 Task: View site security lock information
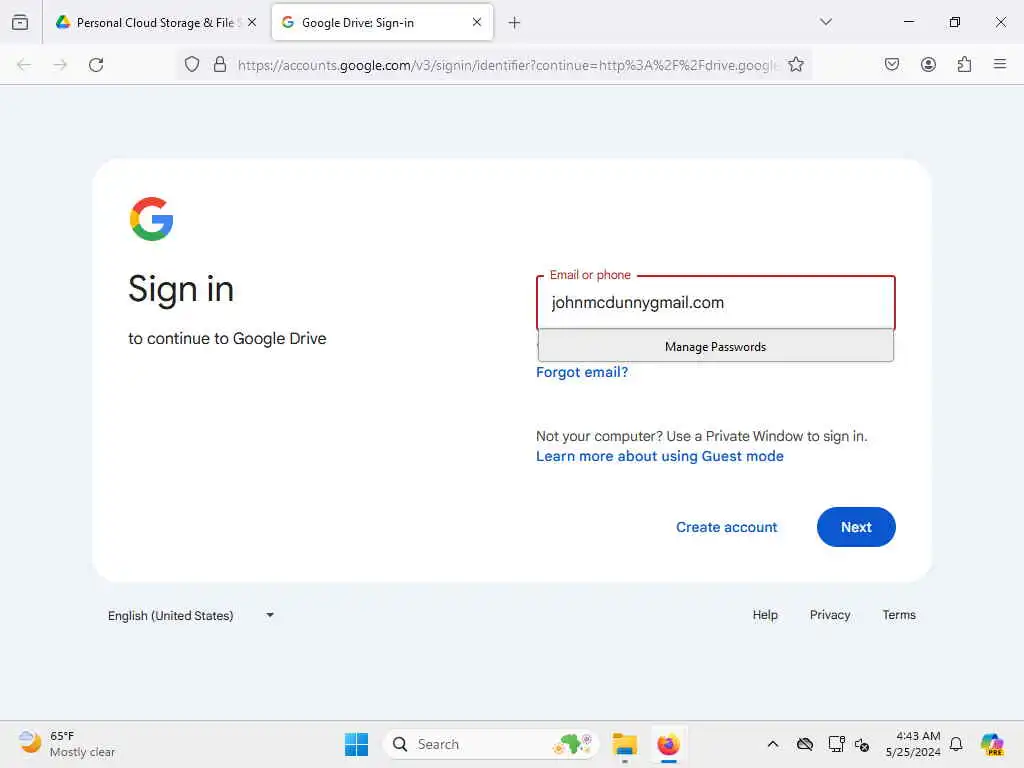(220, 64)
